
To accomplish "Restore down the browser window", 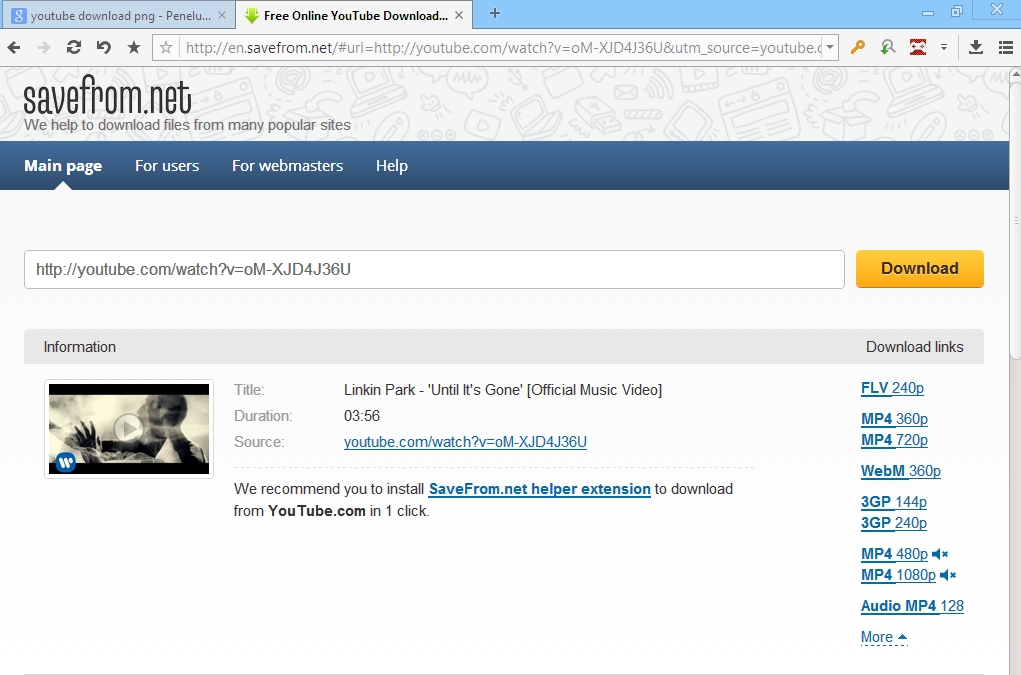I will pyautogui.click(x=957, y=11).
